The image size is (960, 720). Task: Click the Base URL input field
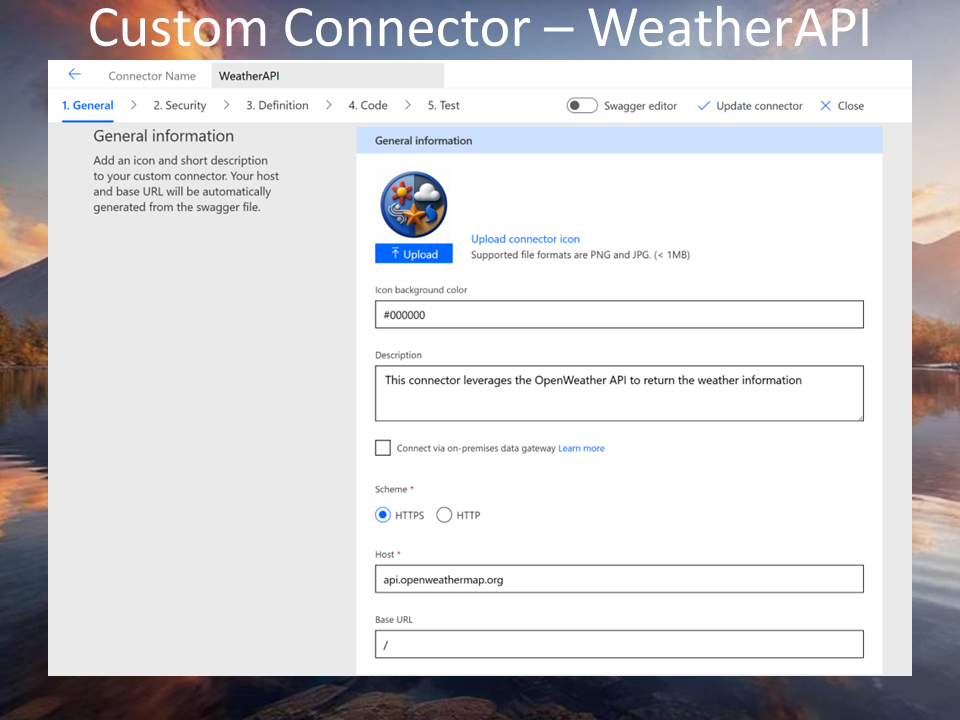point(619,644)
